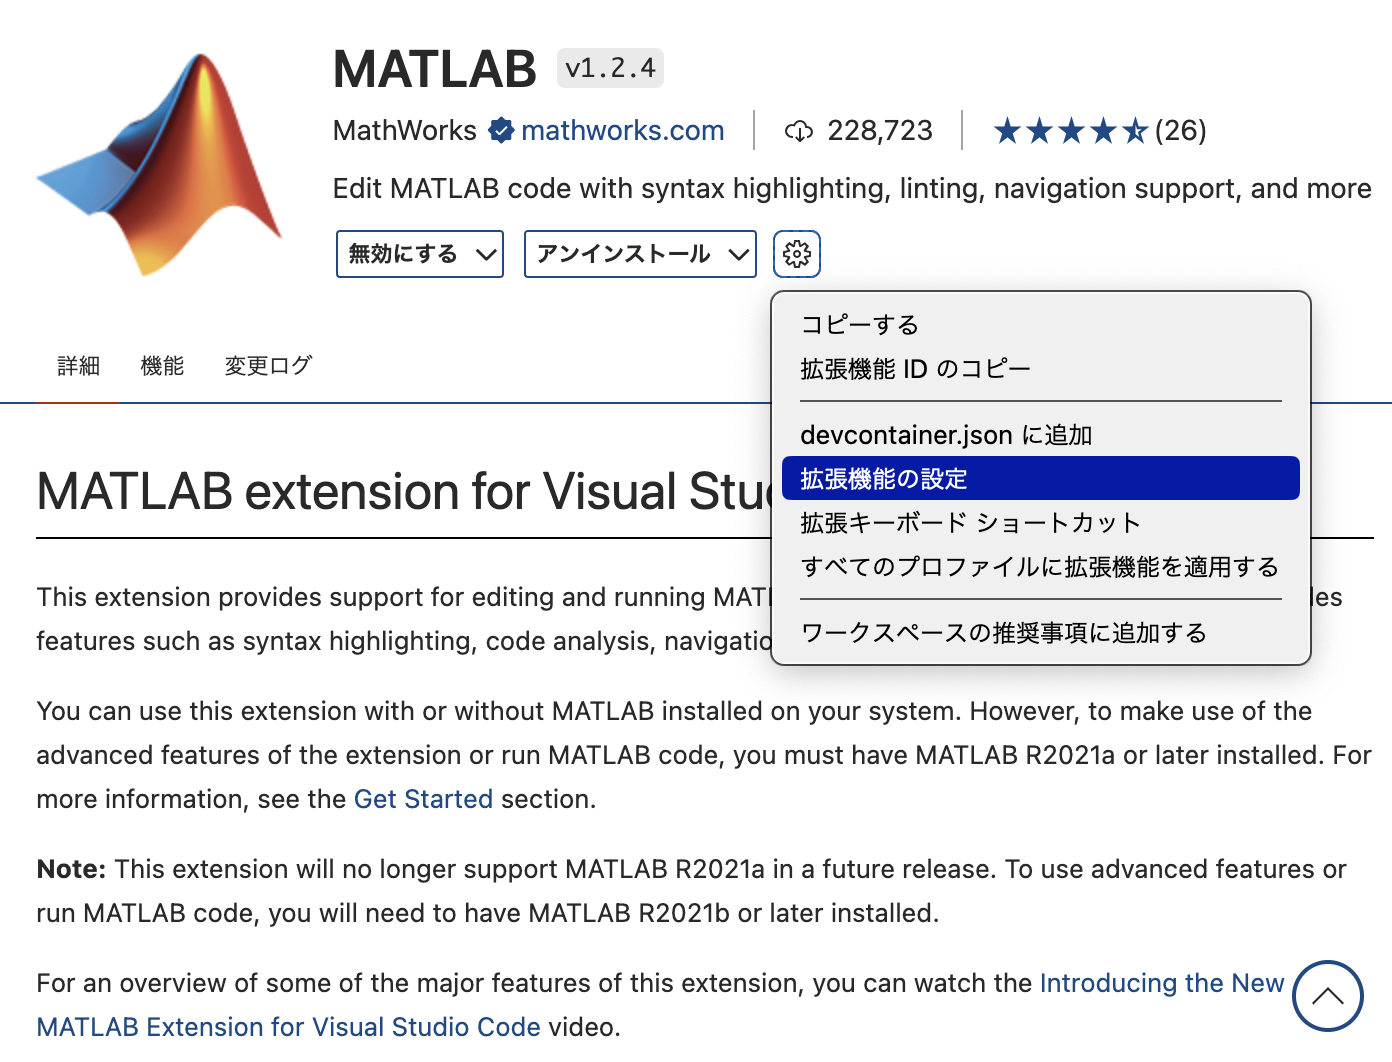
Task: Click the download count cloud icon
Action: 799,130
